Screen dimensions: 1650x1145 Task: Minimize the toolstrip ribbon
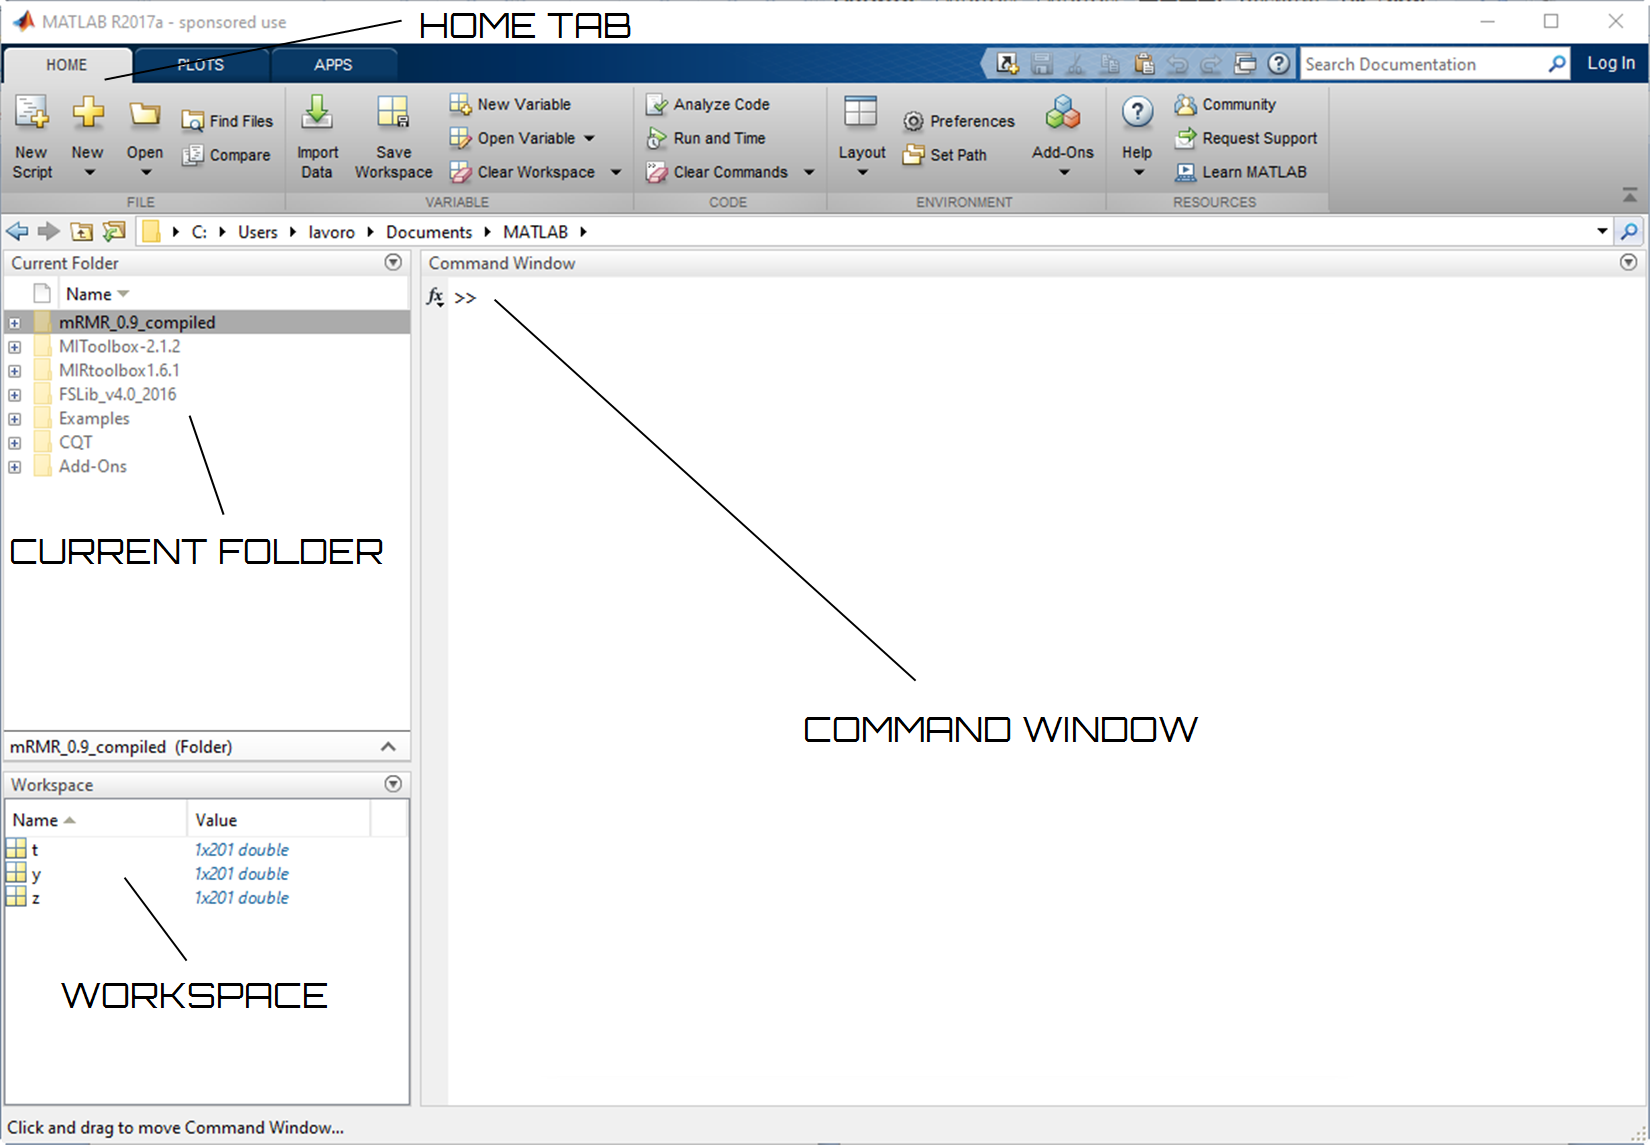1629,194
